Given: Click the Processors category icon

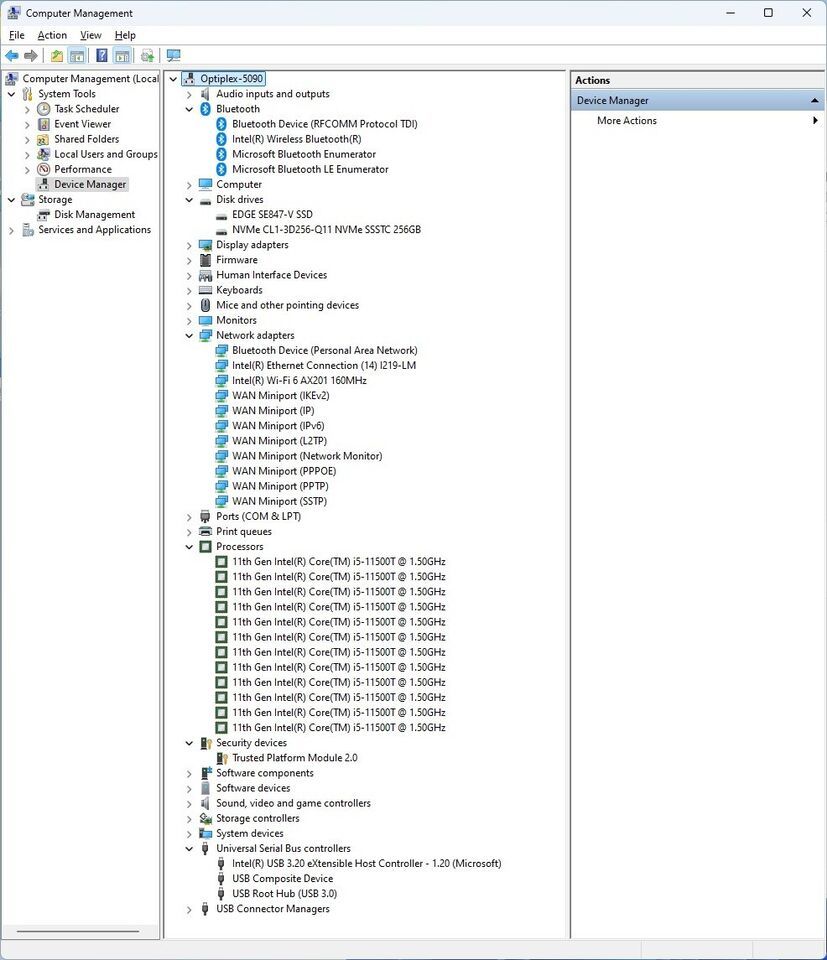Looking at the screenshot, I should (x=206, y=547).
